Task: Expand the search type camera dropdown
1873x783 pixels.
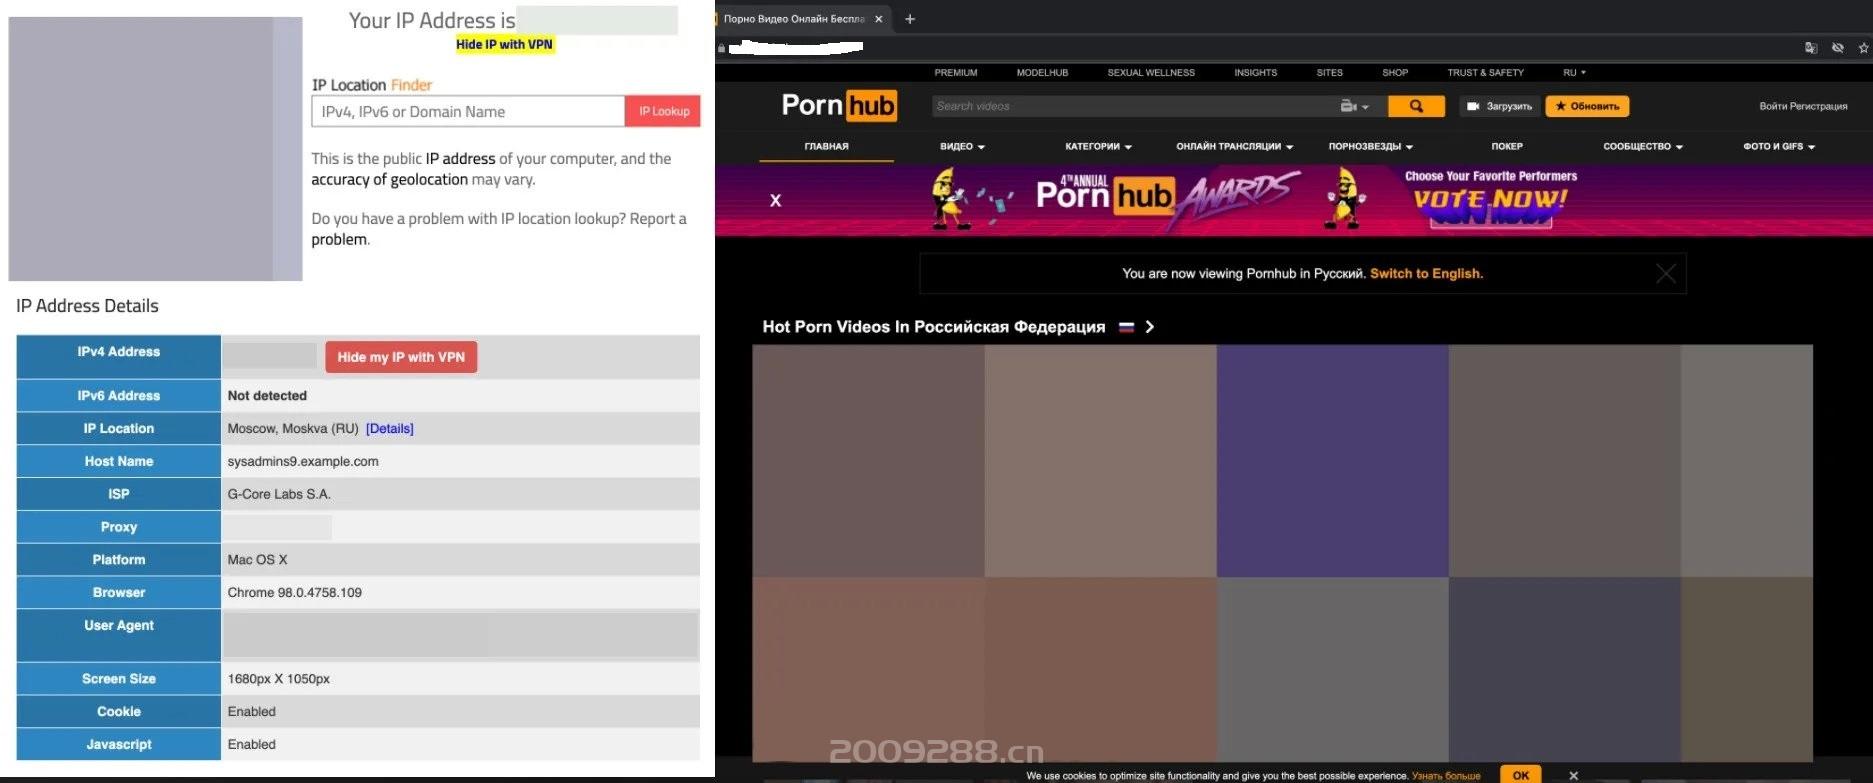Action: [1354, 106]
